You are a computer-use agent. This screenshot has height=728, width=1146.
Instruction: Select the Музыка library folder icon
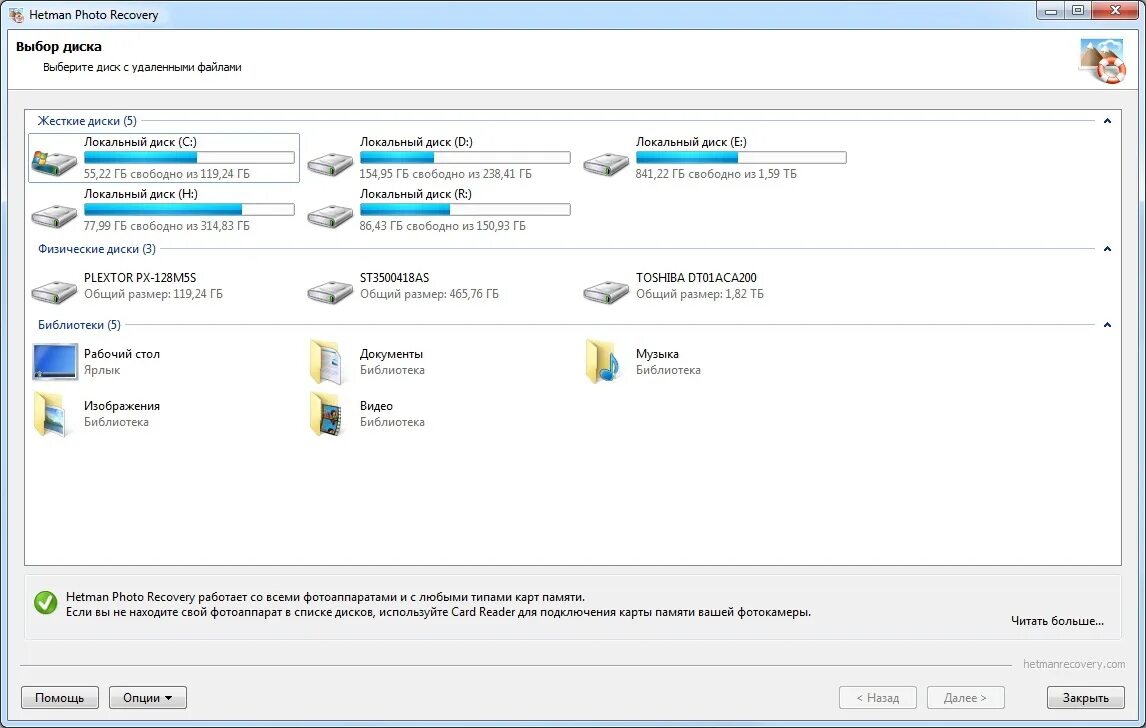(604, 361)
